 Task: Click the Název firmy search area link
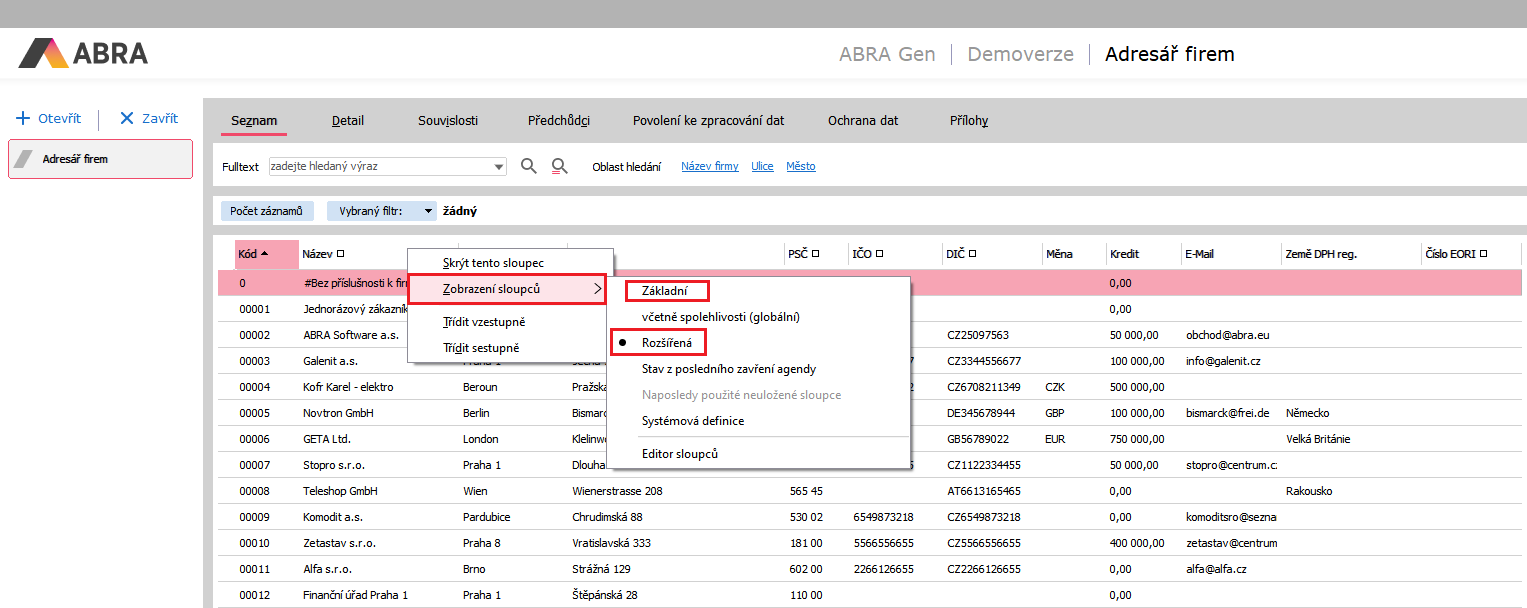coord(709,167)
